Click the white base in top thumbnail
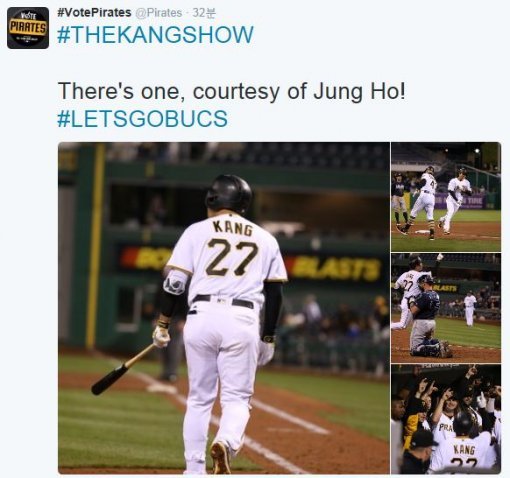The image size is (510, 478). [422, 231]
